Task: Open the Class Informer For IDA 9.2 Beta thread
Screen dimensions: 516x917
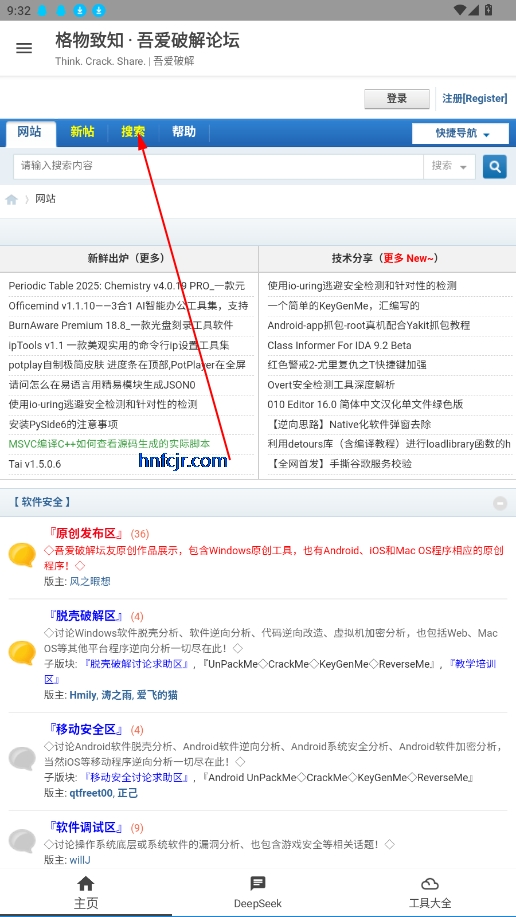Action: (339, 346)
